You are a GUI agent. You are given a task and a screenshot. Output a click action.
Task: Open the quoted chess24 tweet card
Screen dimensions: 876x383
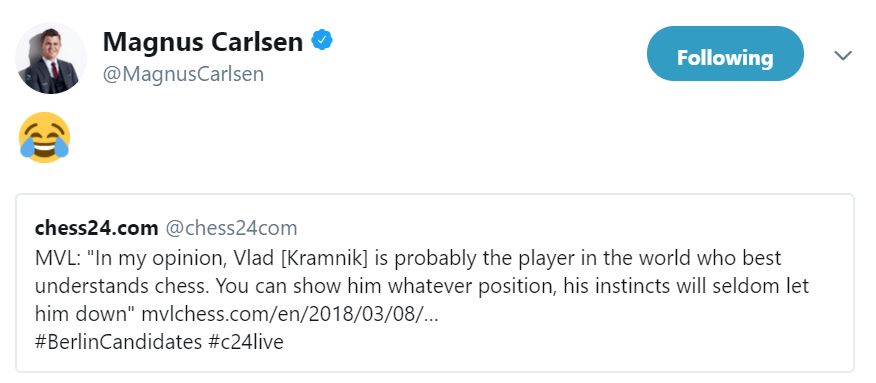coord(435,283)
